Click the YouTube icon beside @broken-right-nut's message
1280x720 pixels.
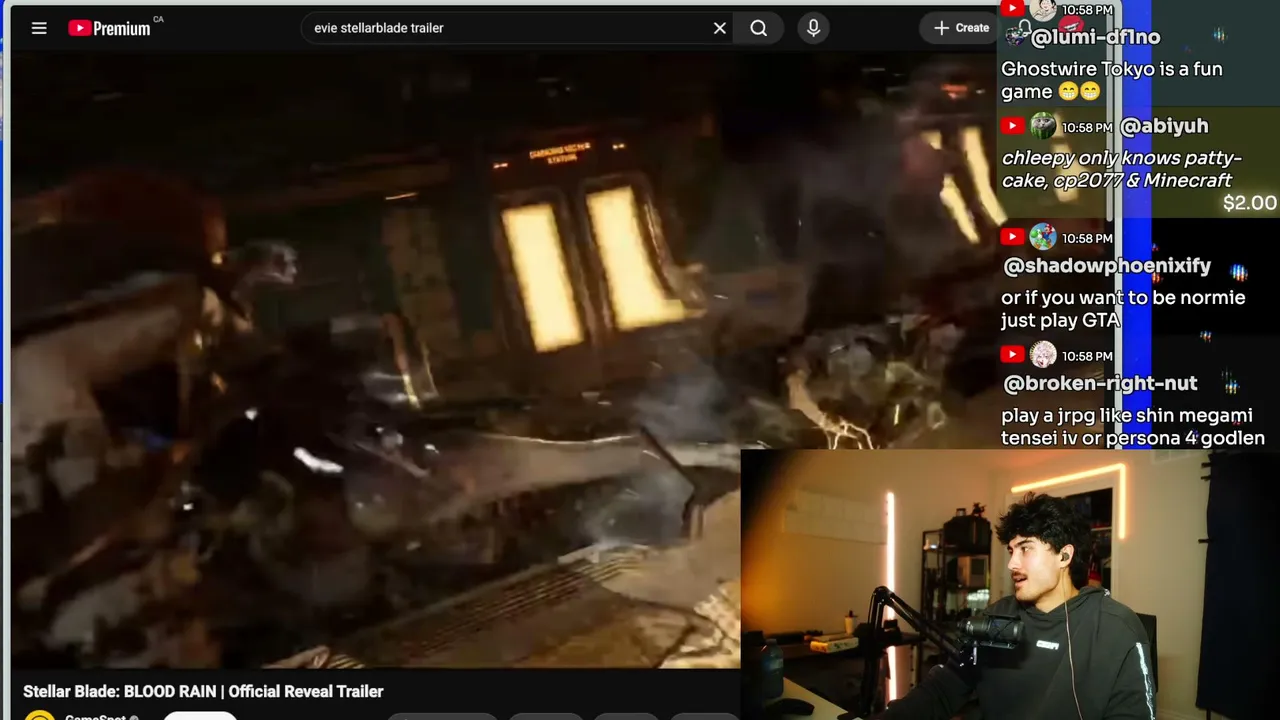click(1012, 354)
